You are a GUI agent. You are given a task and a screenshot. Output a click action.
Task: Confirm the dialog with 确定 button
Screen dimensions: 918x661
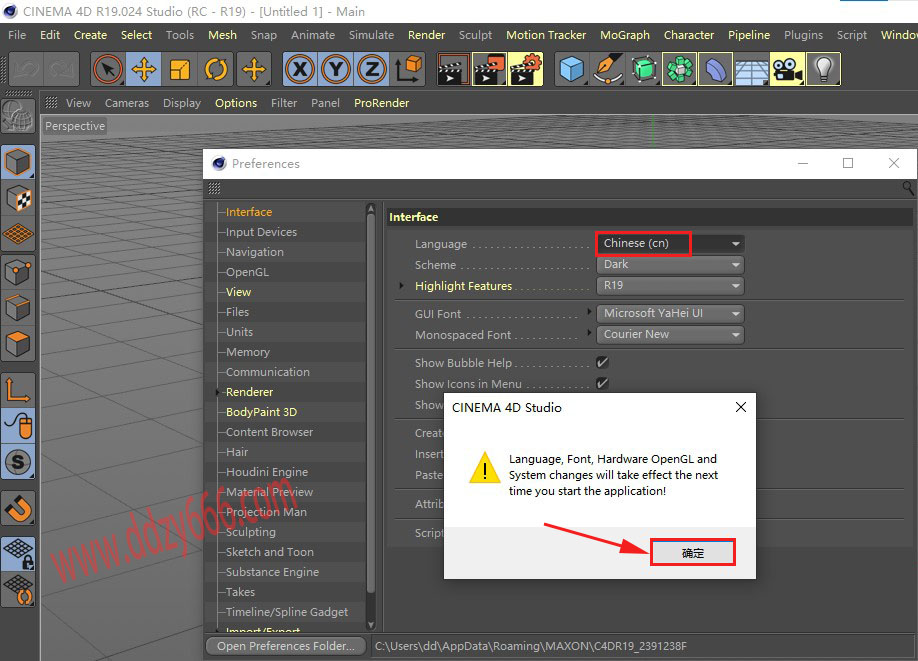[693, 553]
